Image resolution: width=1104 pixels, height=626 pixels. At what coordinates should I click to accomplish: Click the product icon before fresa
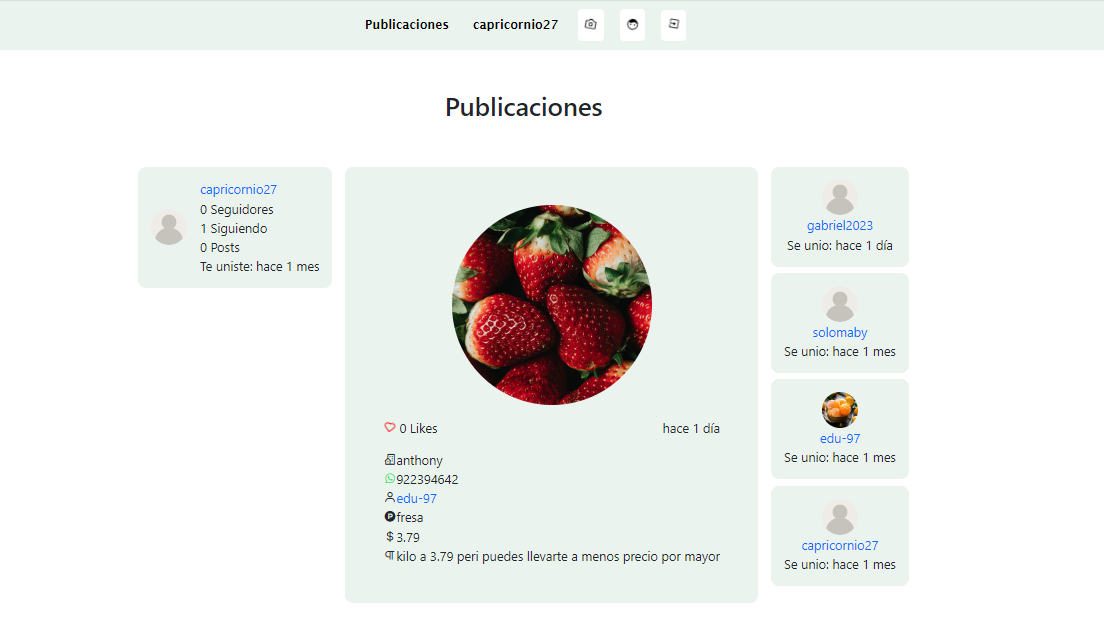[388, 517]
